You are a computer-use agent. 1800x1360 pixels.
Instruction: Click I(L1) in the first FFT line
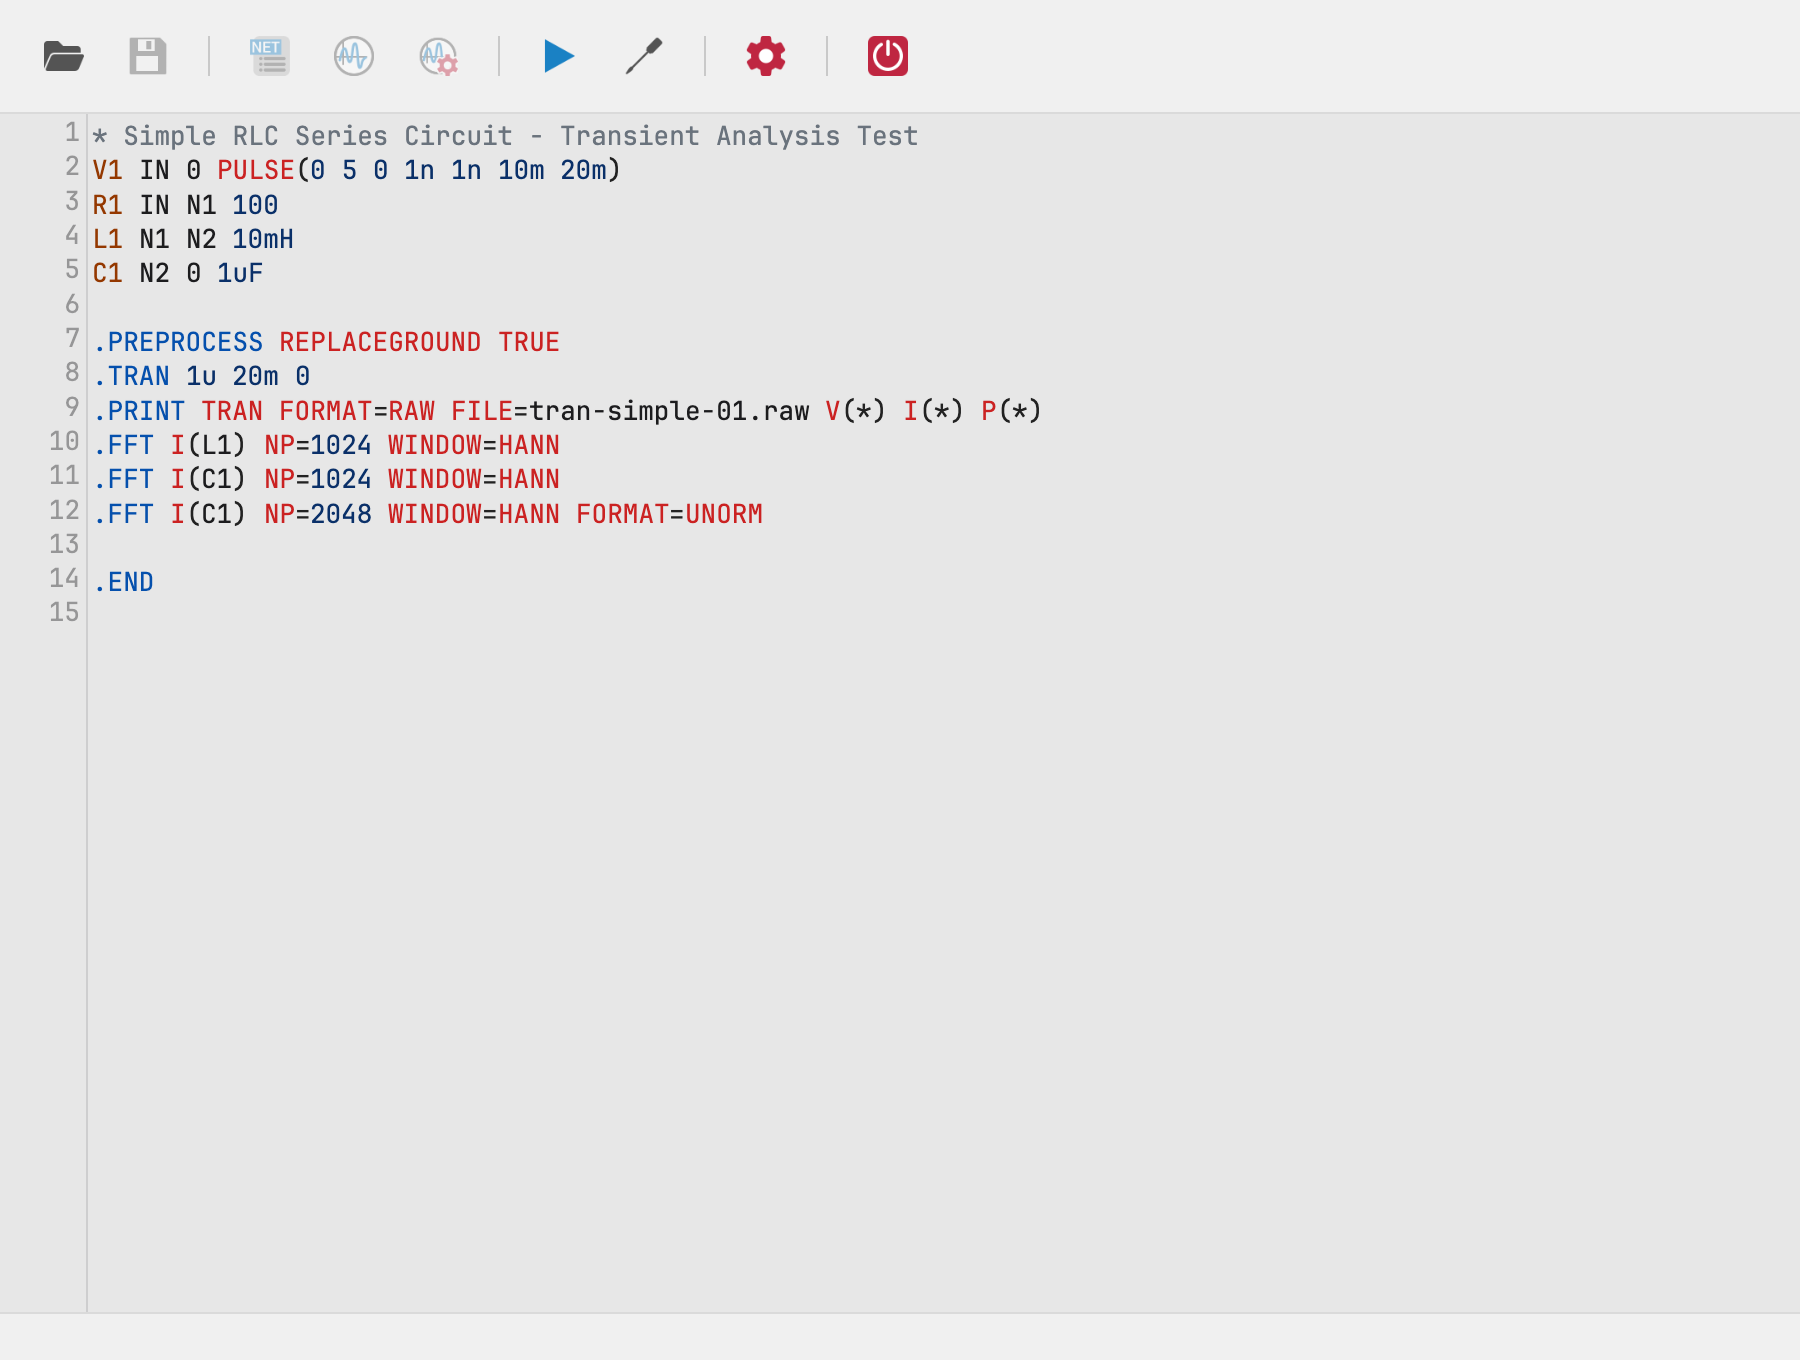click(x=208, y=445)
